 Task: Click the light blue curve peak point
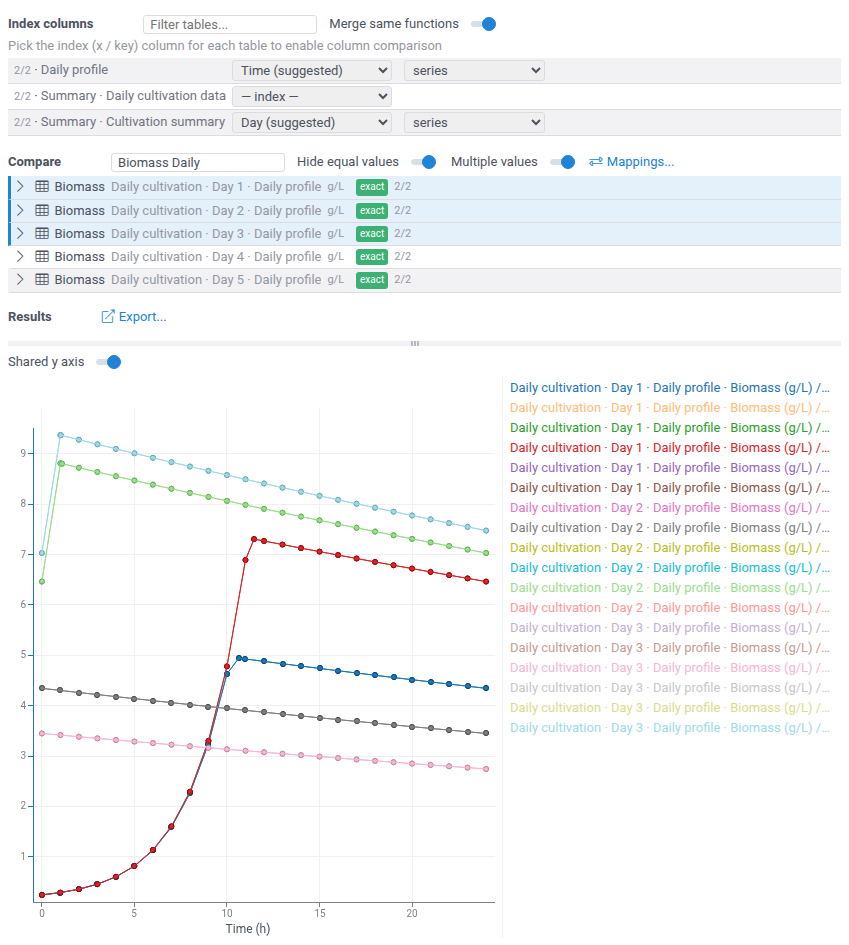click(60, 435)
